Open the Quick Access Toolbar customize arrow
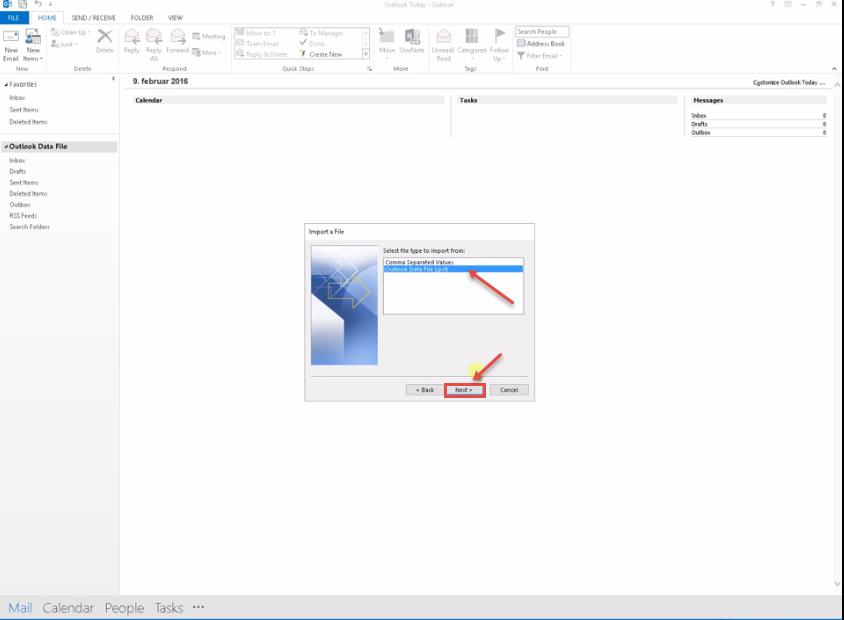Viewport: 844px width, 620px height. click(51, 4)
